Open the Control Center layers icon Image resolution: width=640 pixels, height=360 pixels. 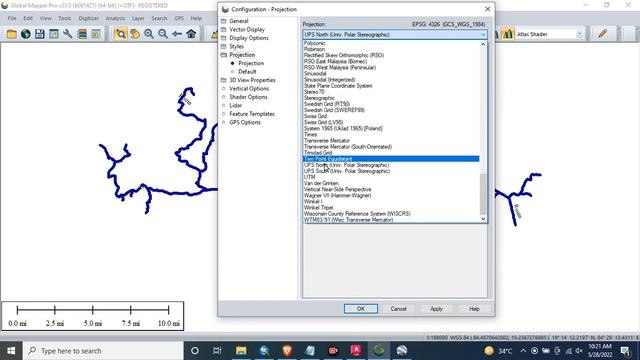(x=82, y=34)
